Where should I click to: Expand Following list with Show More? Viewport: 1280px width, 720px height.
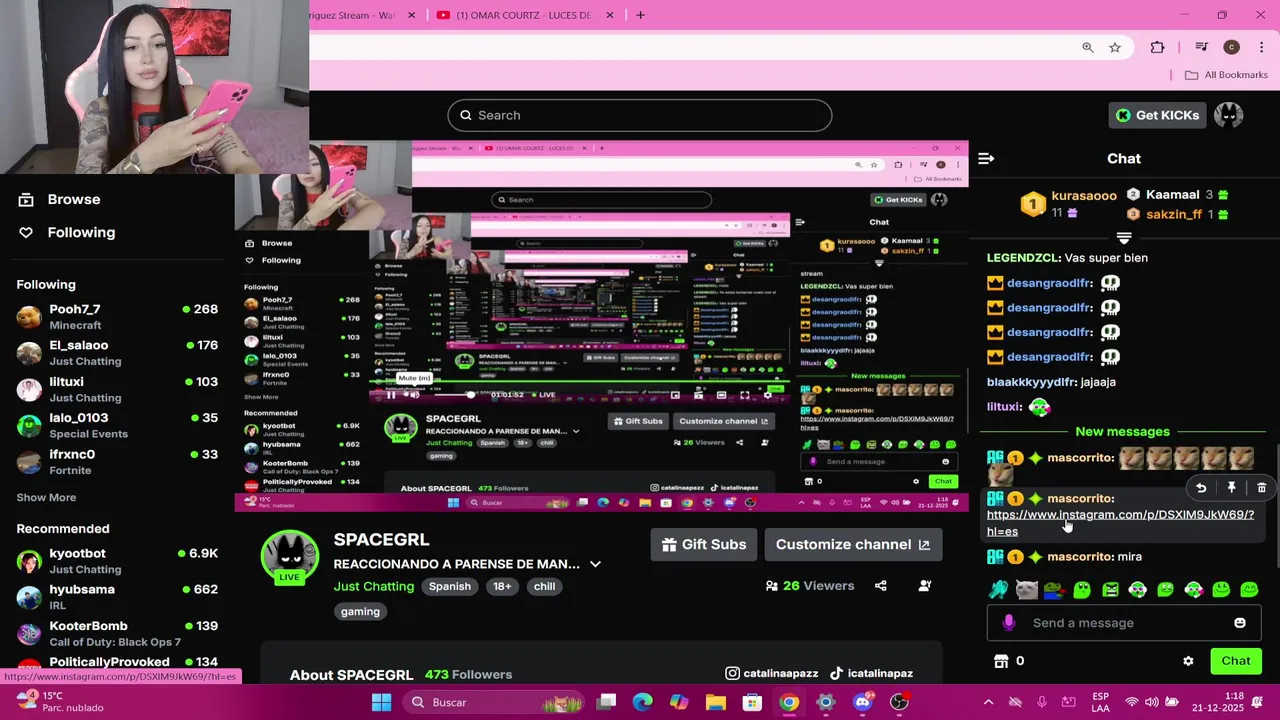[x=46, y=497]
